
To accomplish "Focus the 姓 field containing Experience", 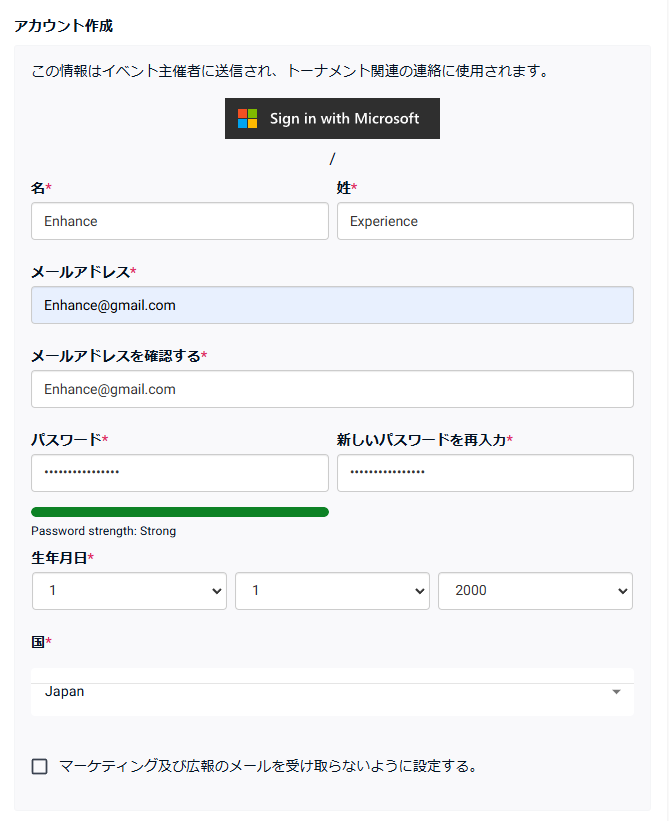I will [x=485, y=221].
